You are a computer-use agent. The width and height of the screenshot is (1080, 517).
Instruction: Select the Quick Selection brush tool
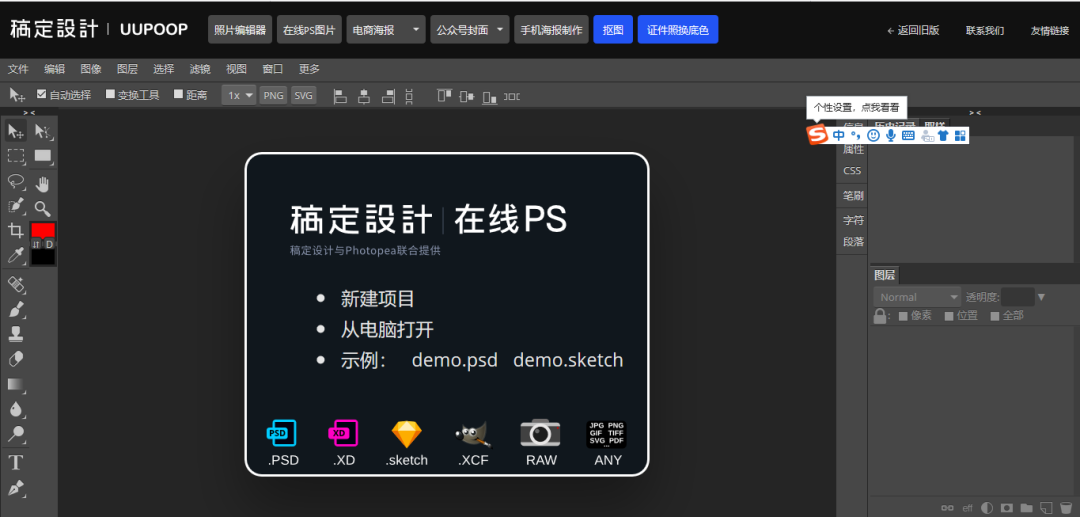tap(16, 206)
